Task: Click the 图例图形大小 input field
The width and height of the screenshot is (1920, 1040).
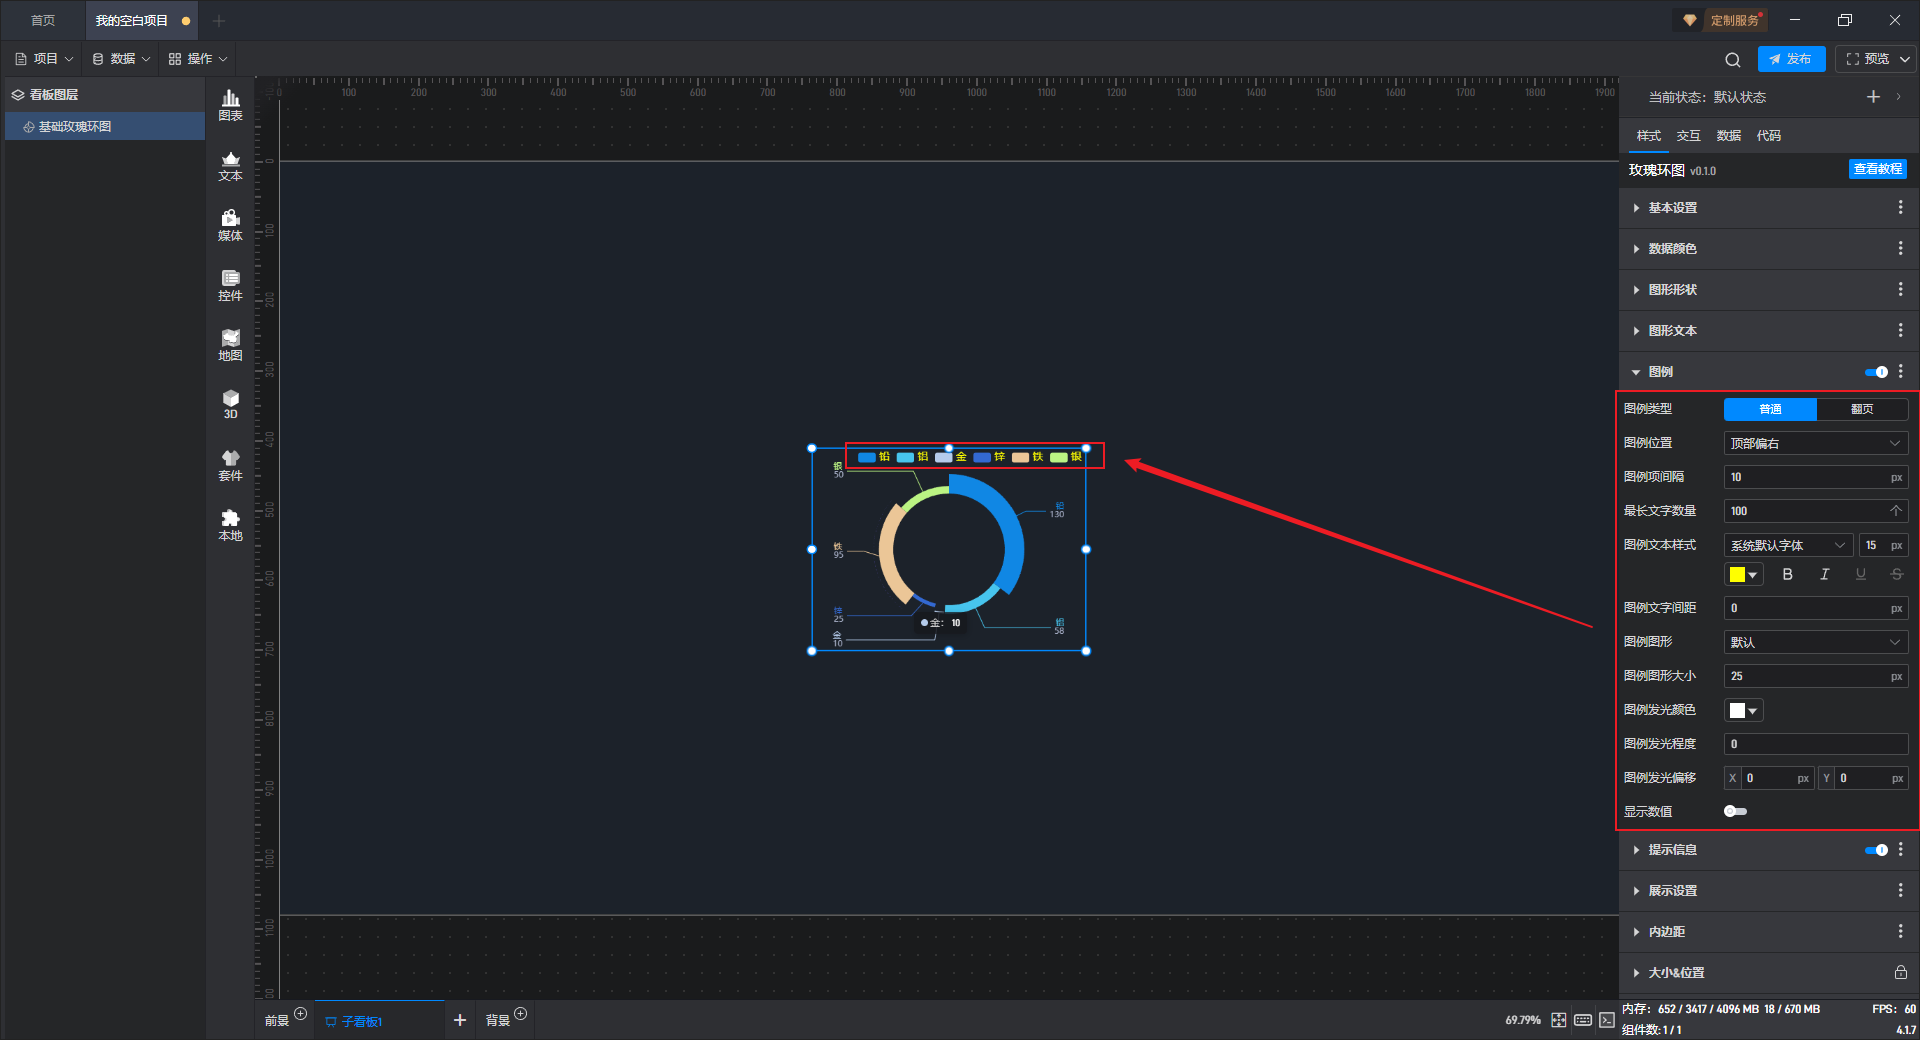Action: click(x=1816, y=676)
